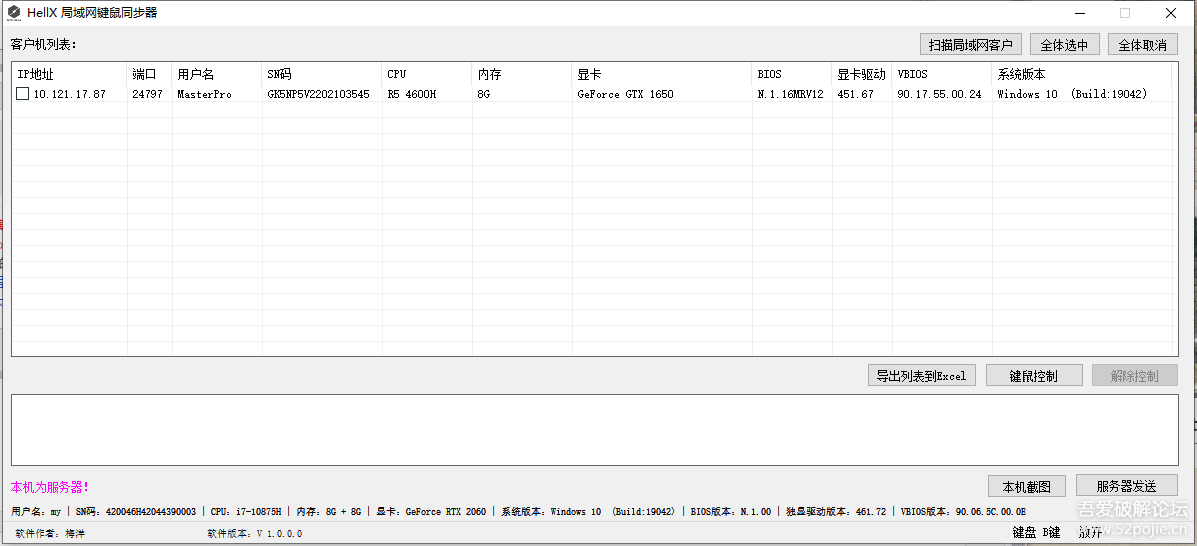The height and width of the screenshot is (546, 1197).
Task: Click status bar CPU: i7-10875H entry
Action: [246, 512]
